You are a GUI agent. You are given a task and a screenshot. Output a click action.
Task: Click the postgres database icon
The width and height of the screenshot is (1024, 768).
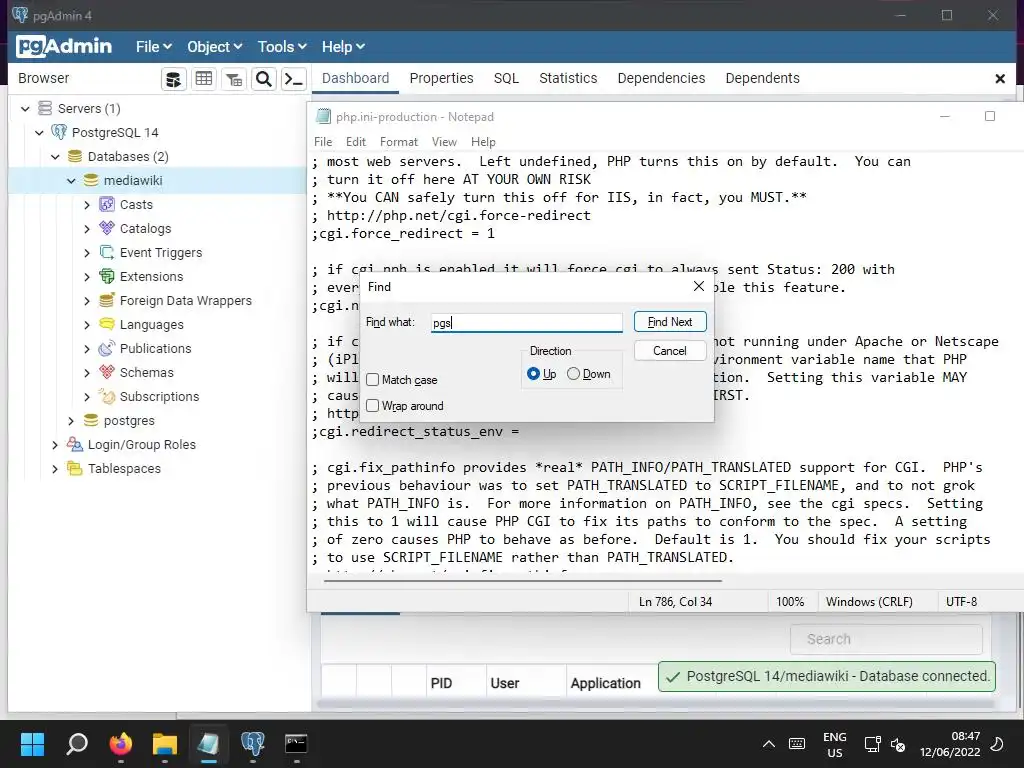pos(91,420)
